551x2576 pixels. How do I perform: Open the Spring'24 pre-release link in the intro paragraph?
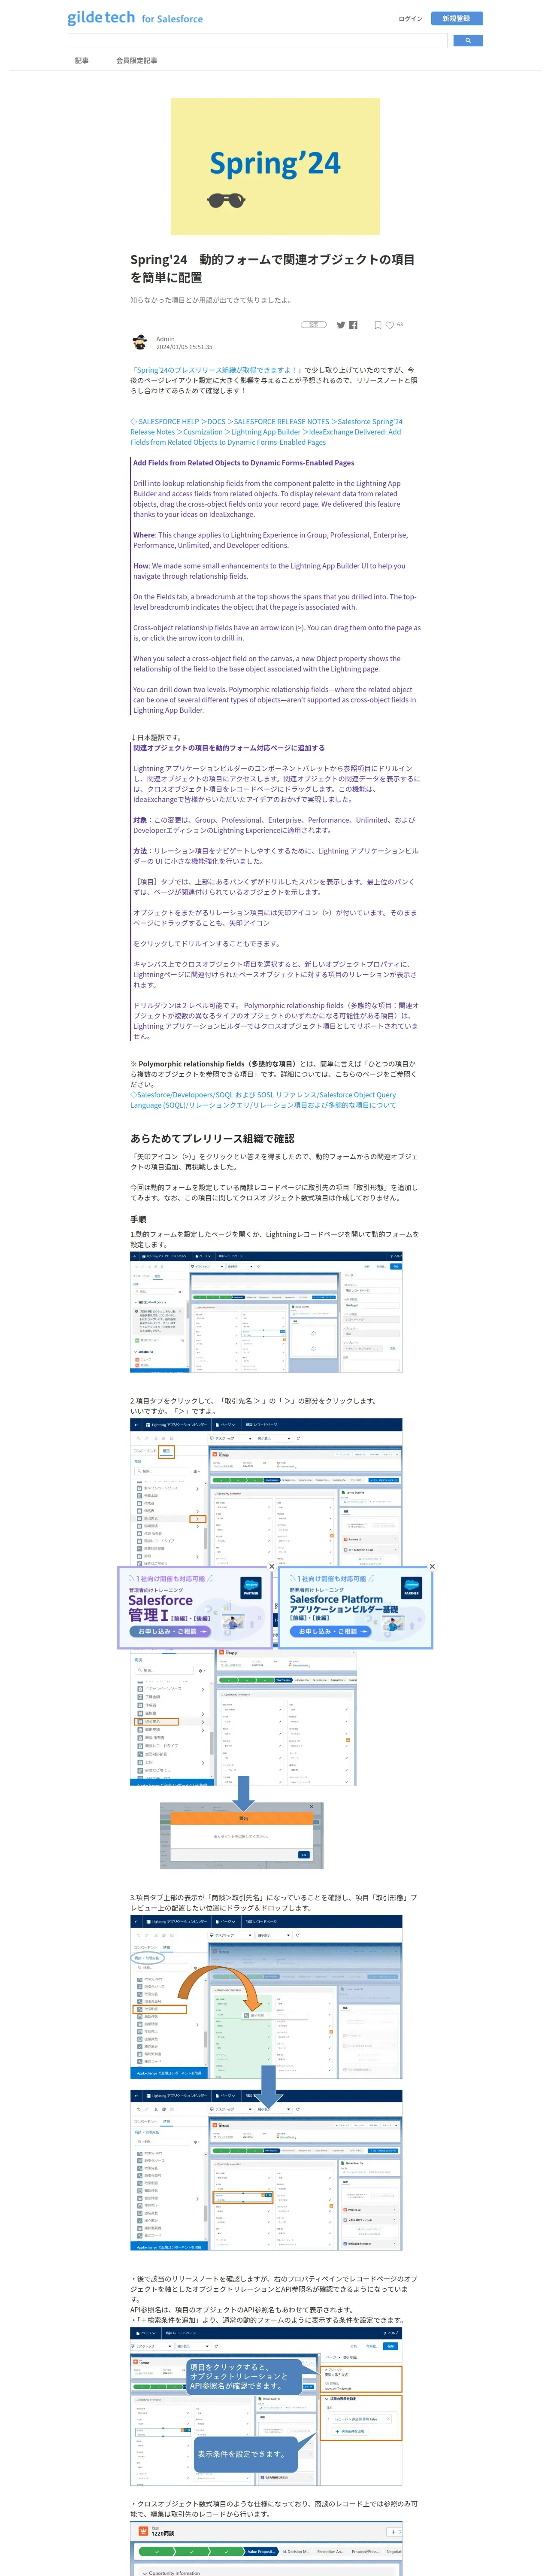(x=218, y=370)
